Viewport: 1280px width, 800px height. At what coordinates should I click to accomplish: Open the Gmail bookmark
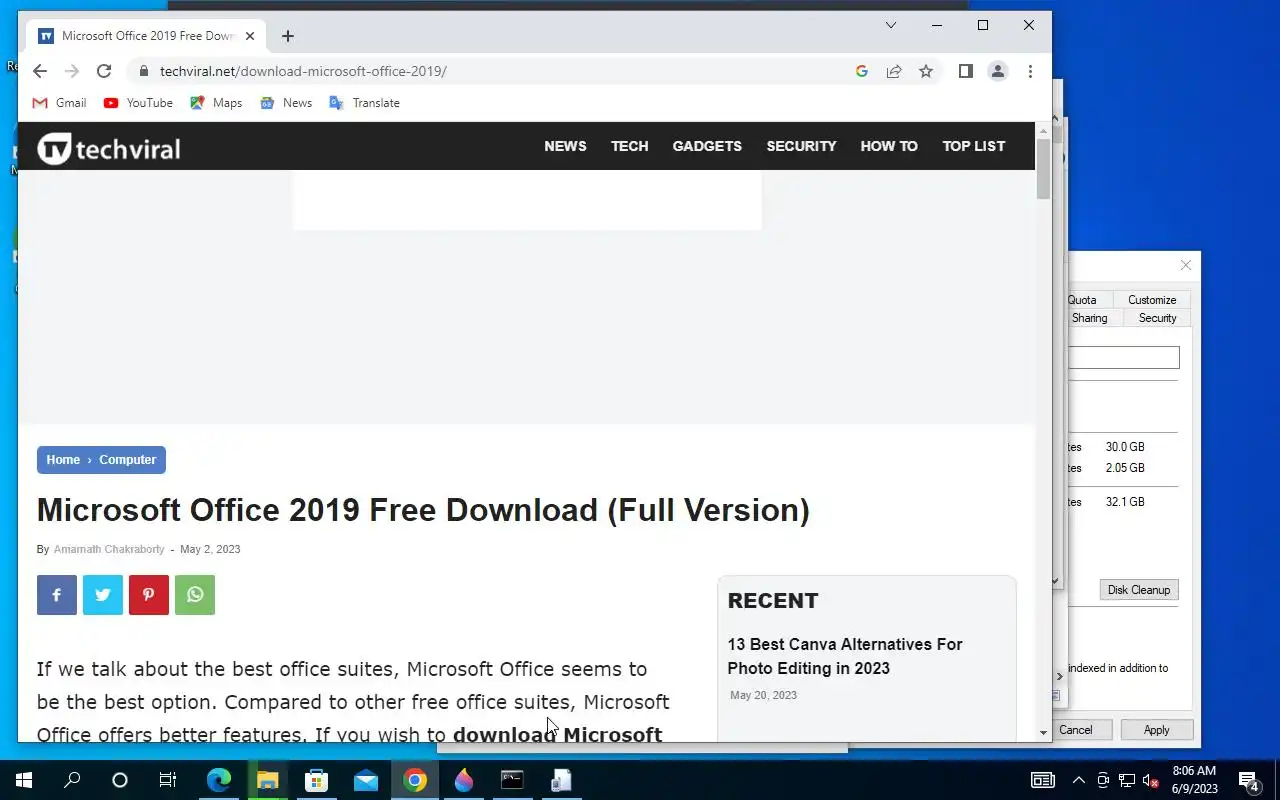point(59,103)
